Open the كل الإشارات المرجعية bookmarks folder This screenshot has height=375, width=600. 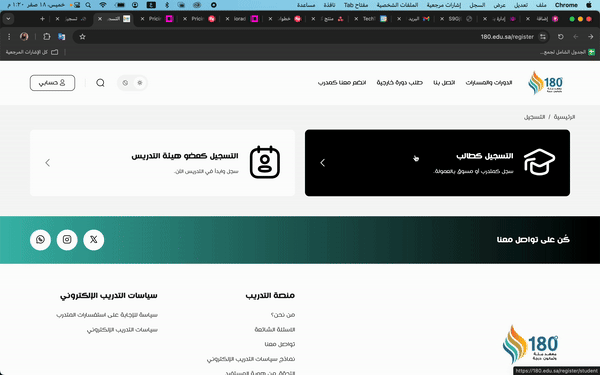[x=32, y=52]
